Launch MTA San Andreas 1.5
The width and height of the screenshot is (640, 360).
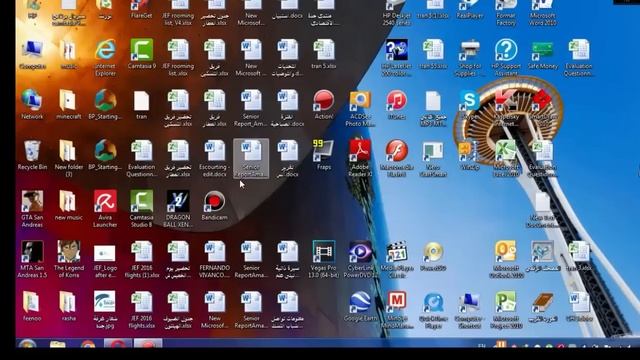pyautogui.click(x=32, y=260)
